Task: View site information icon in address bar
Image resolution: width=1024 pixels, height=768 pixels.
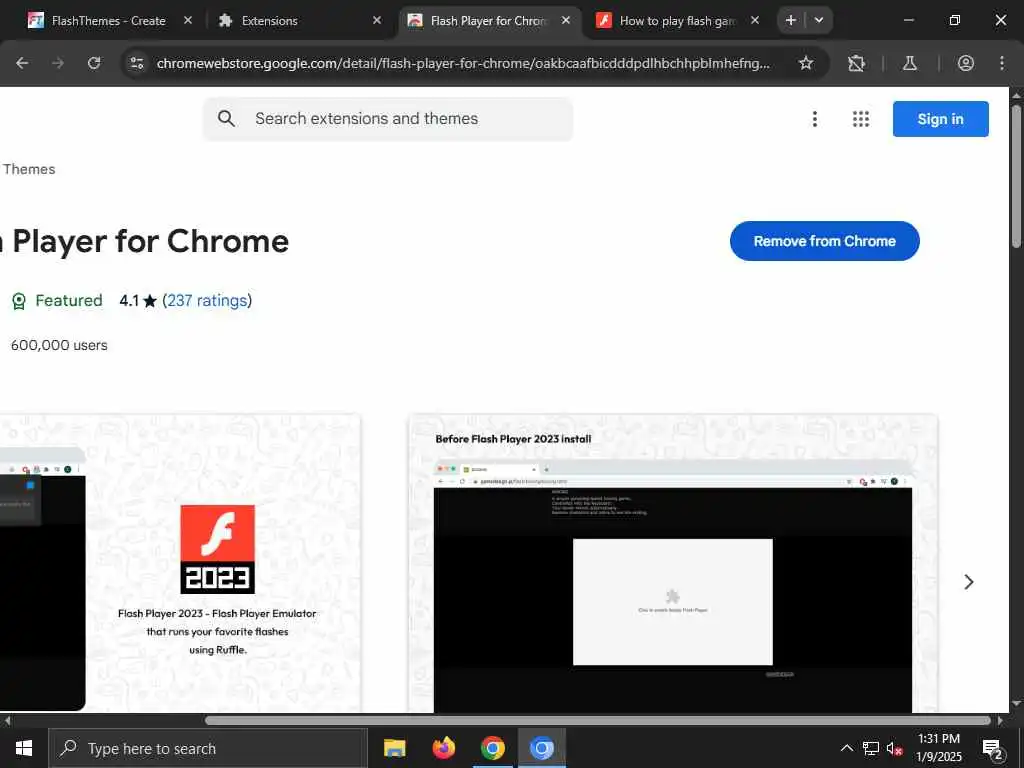Action: click(x=136, y=63)
